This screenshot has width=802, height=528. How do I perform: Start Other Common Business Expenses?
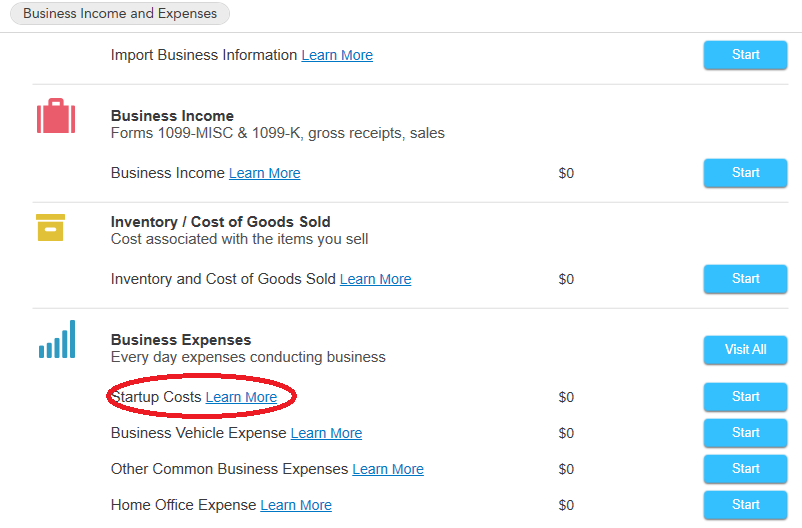tap(745, 469)
